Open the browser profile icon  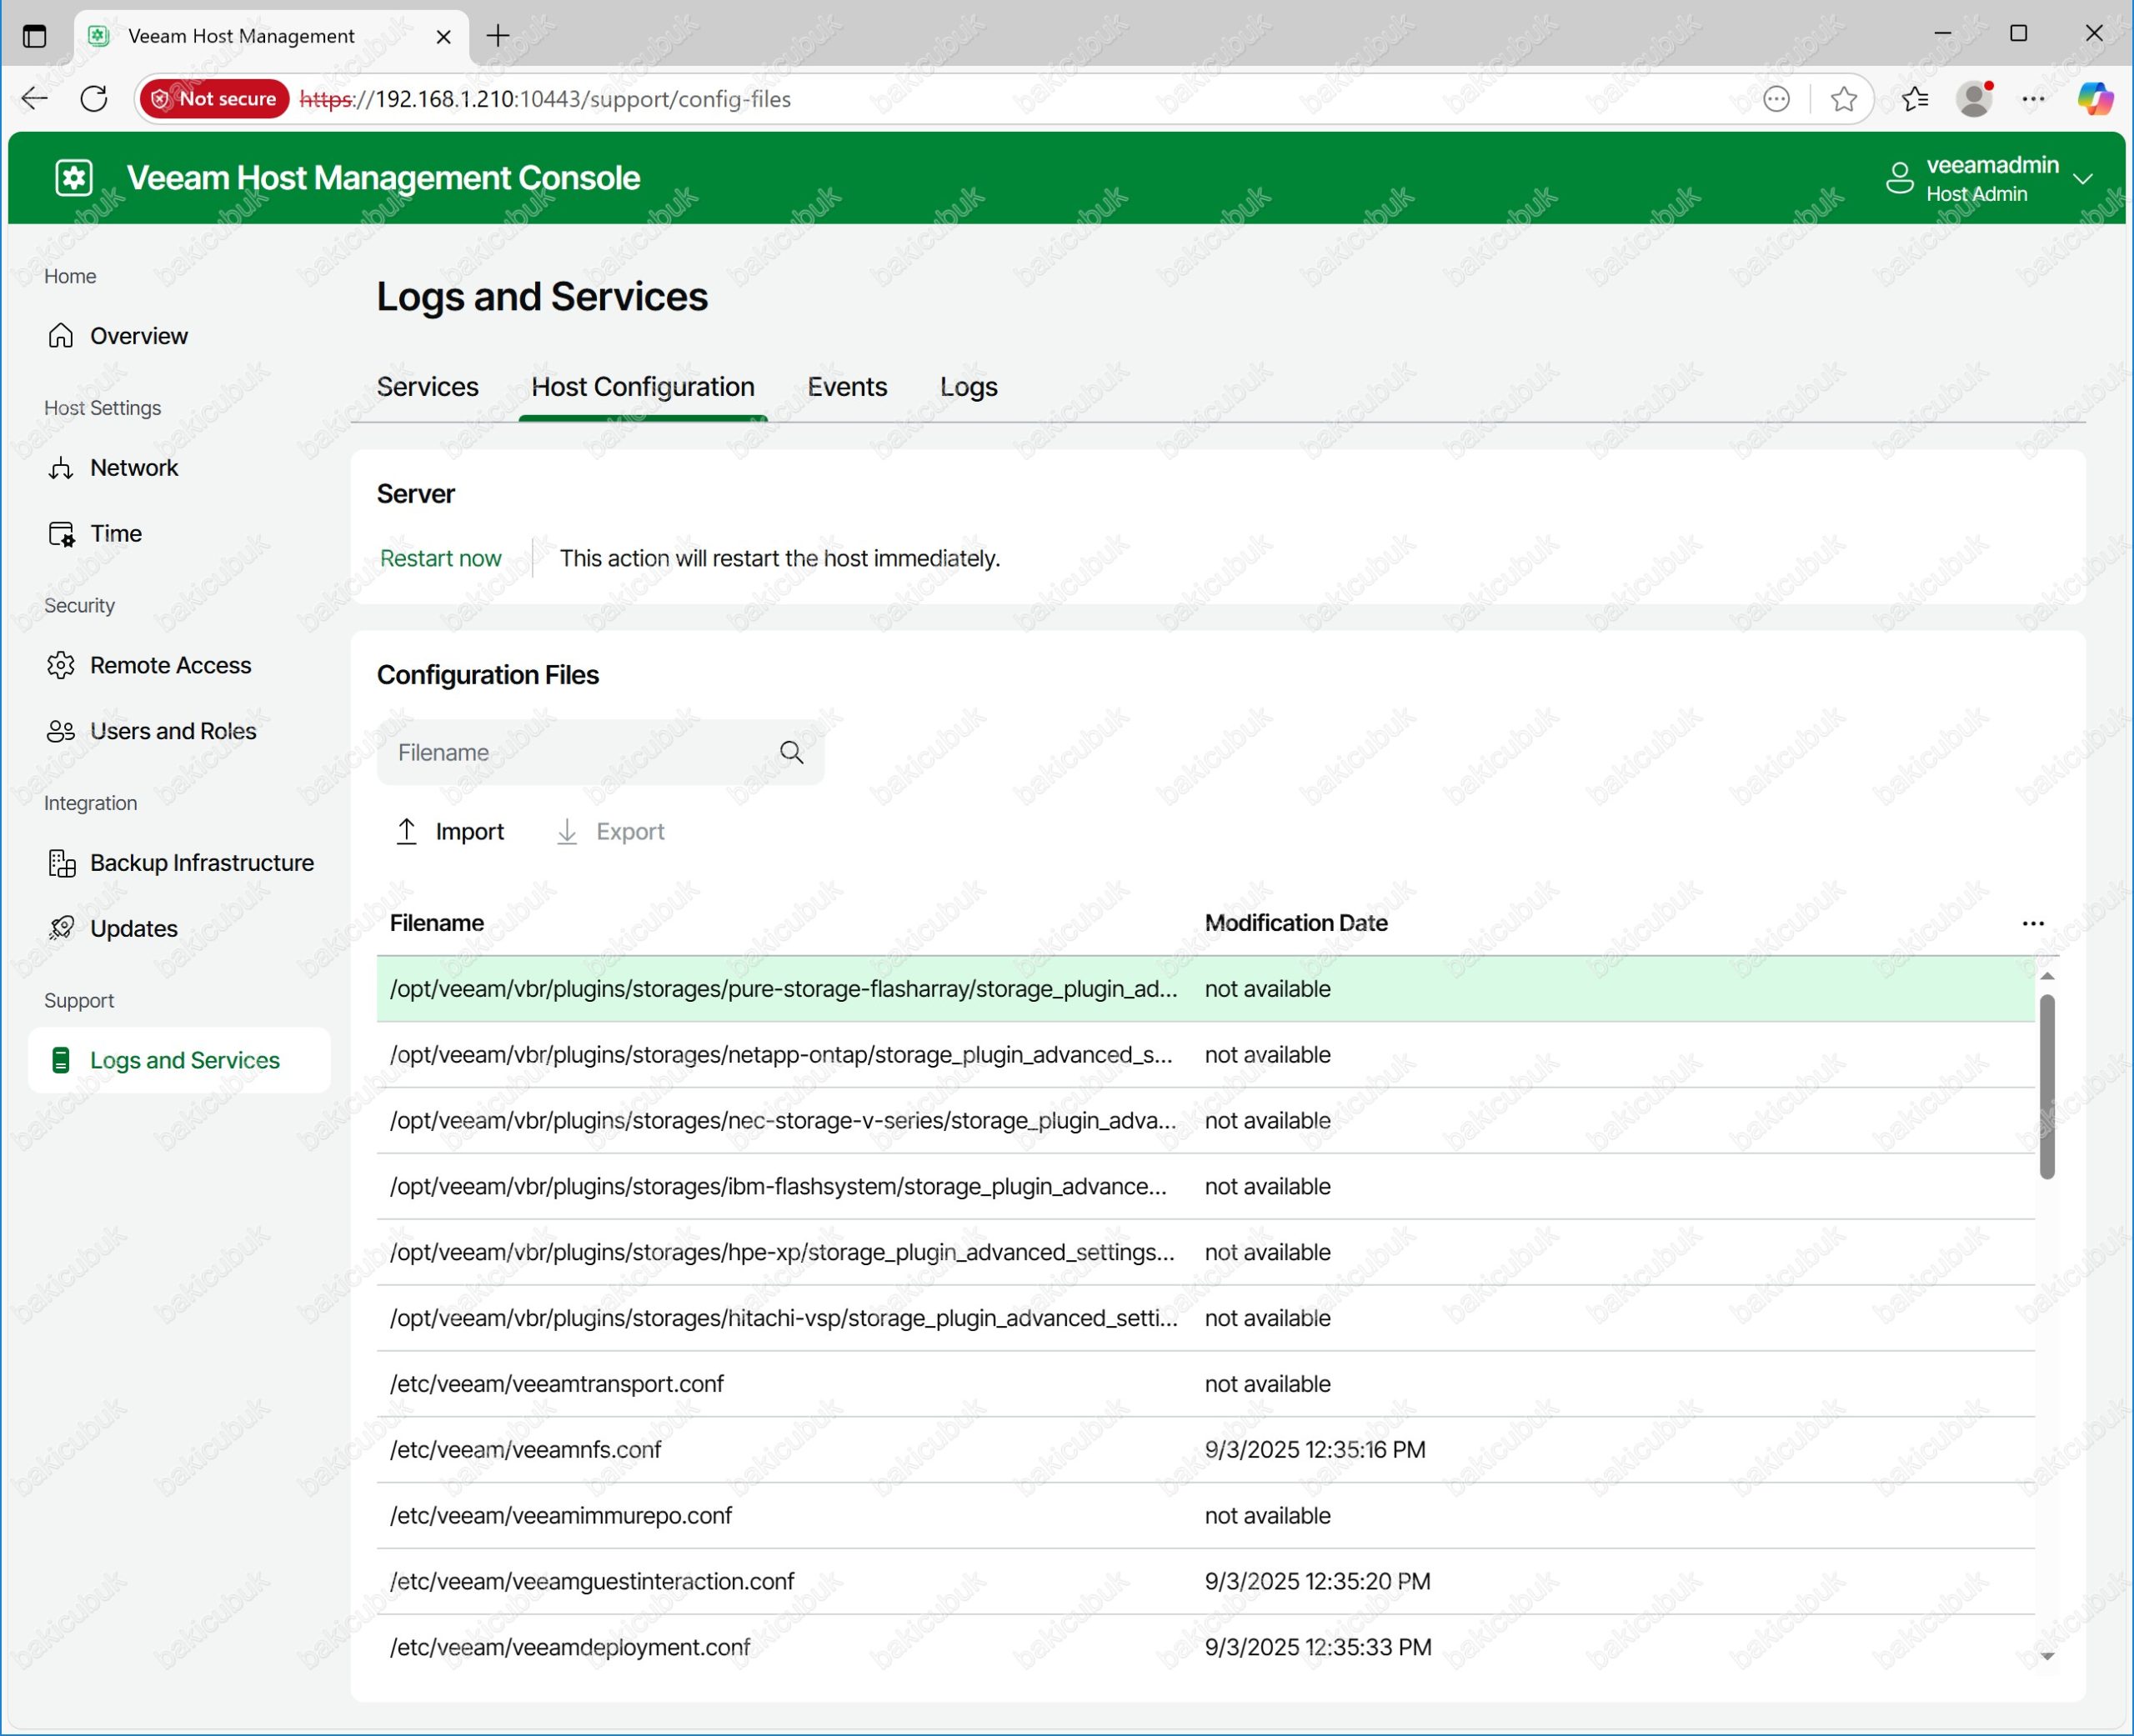point(1974,98)
